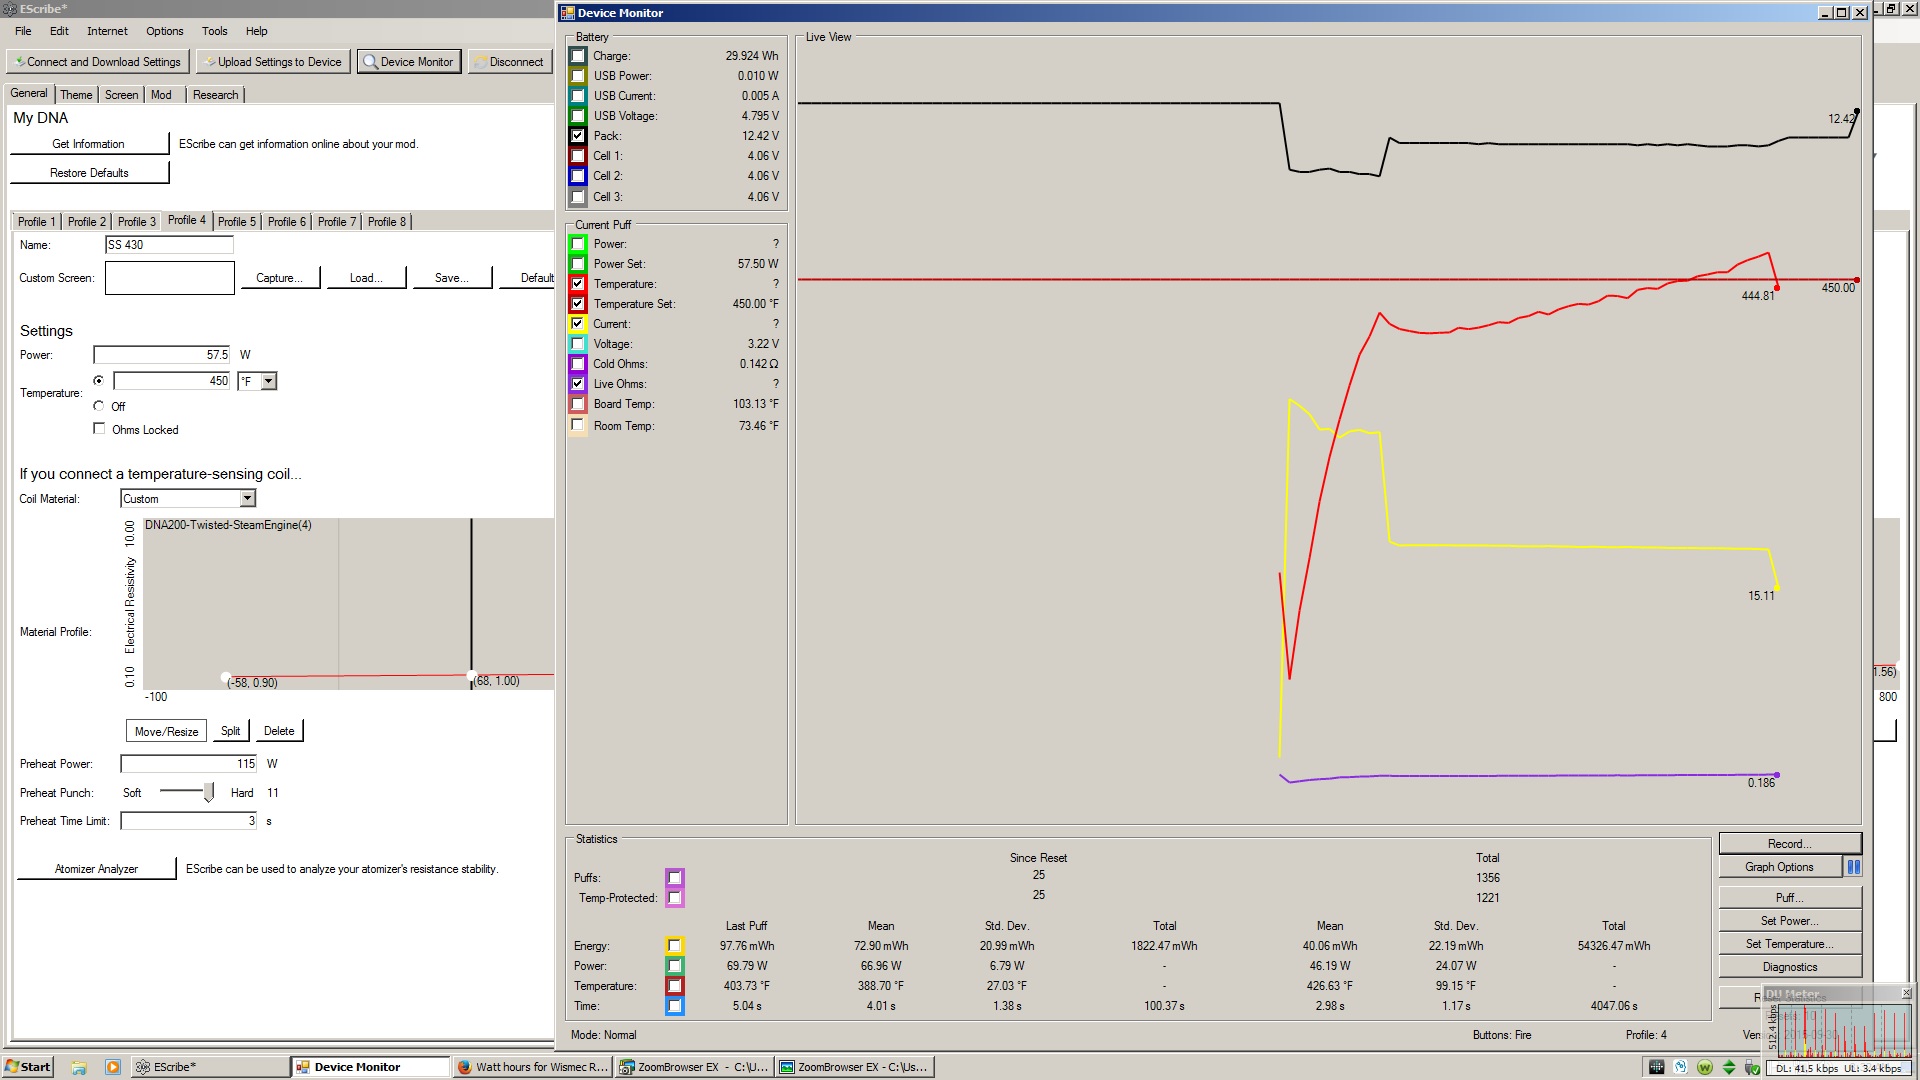
Task: Click the Device Monitor toolbar button
Action: click(408, 62)
